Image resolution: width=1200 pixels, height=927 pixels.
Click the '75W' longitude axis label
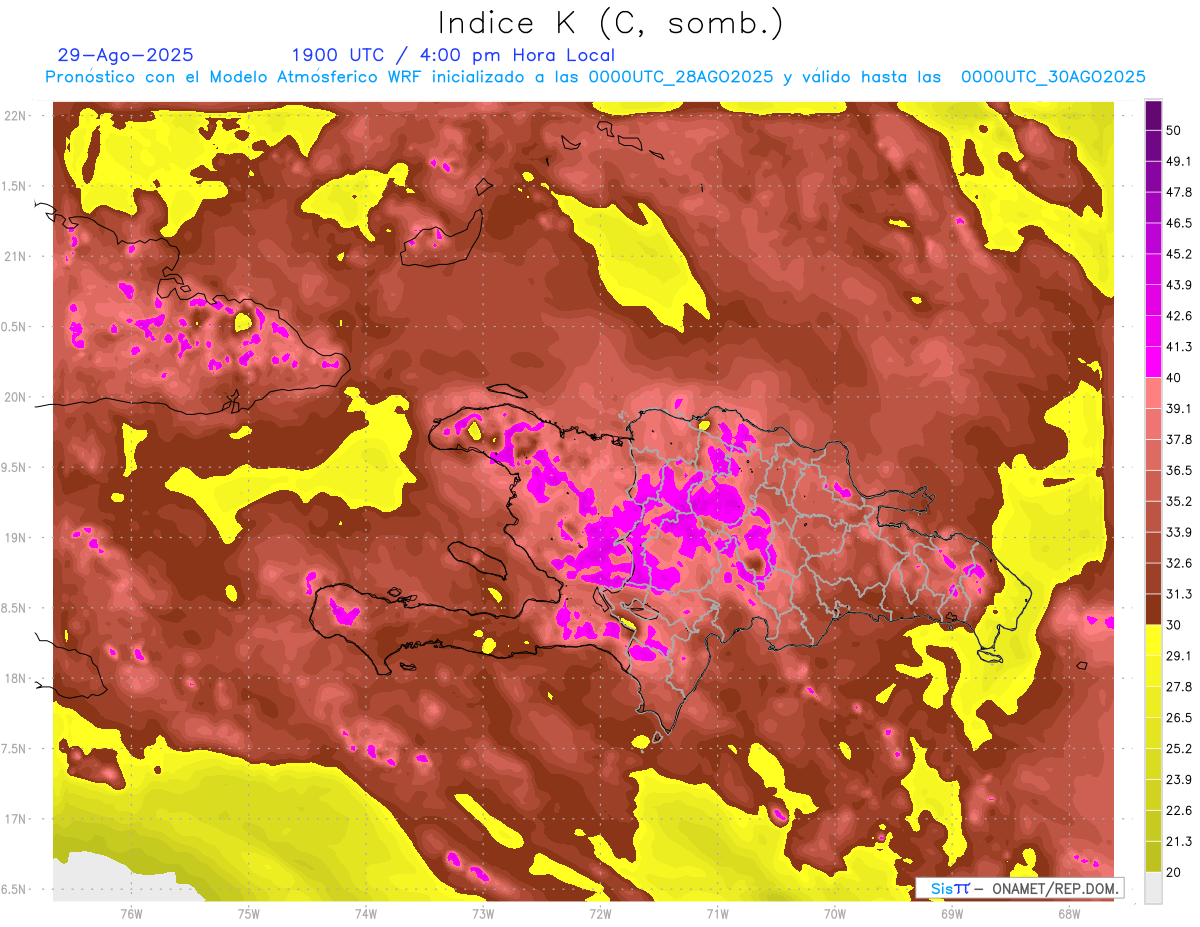(248, 913)
